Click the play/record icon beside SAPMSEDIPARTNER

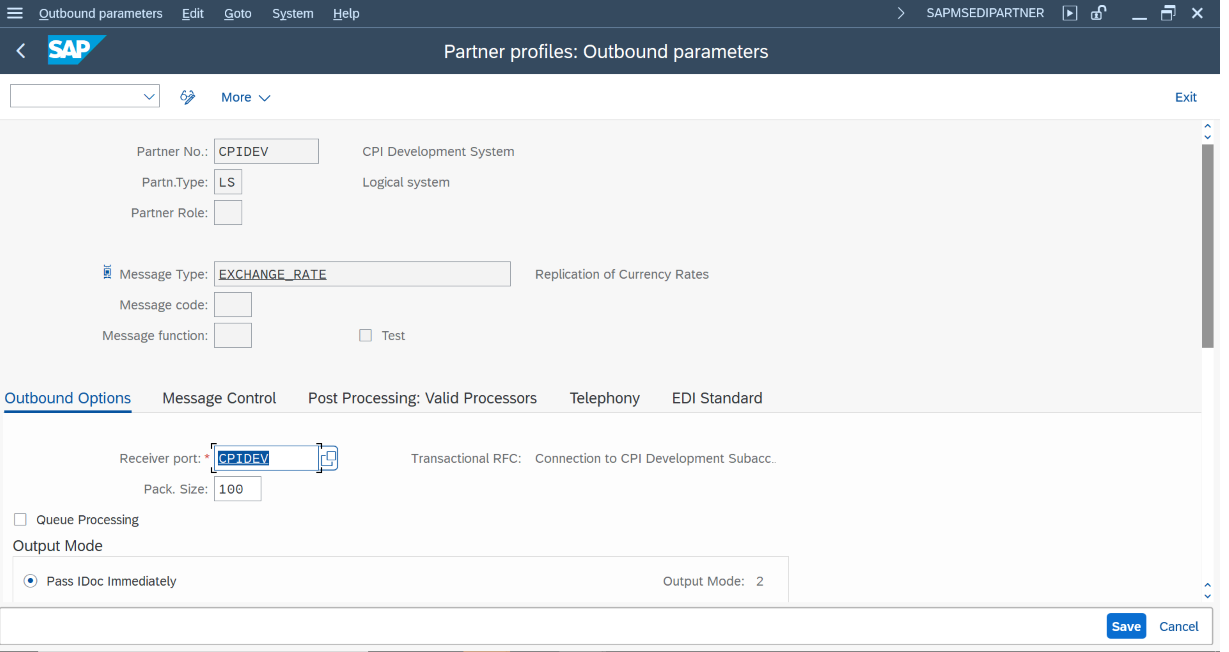(1070, 13)
